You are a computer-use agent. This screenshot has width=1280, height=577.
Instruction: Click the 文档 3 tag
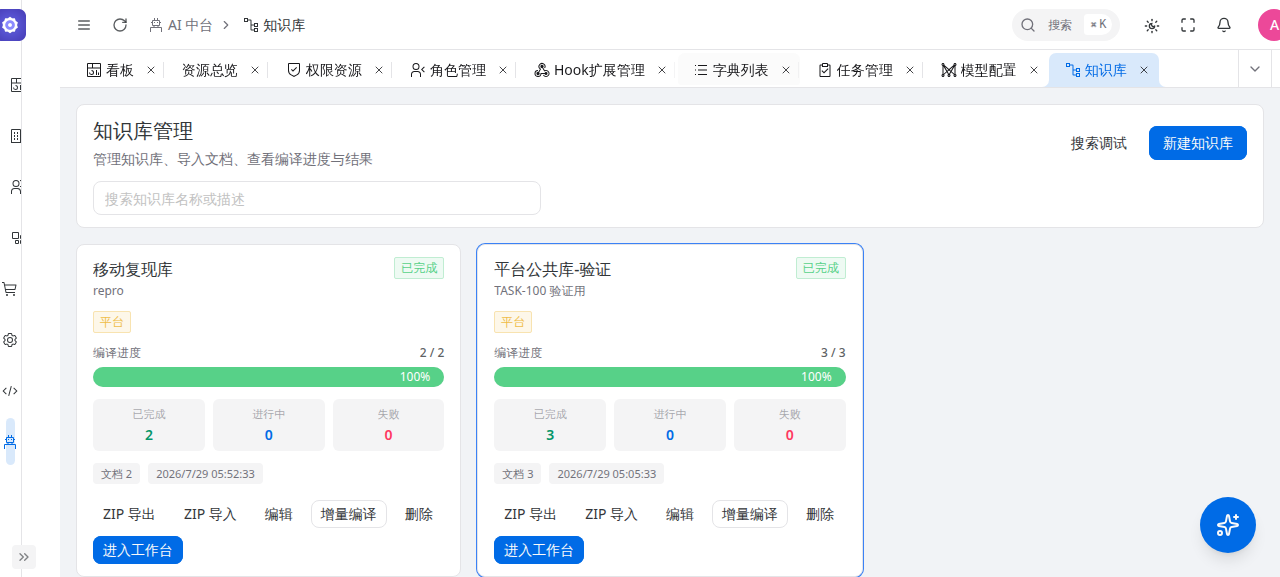[518, 474]
